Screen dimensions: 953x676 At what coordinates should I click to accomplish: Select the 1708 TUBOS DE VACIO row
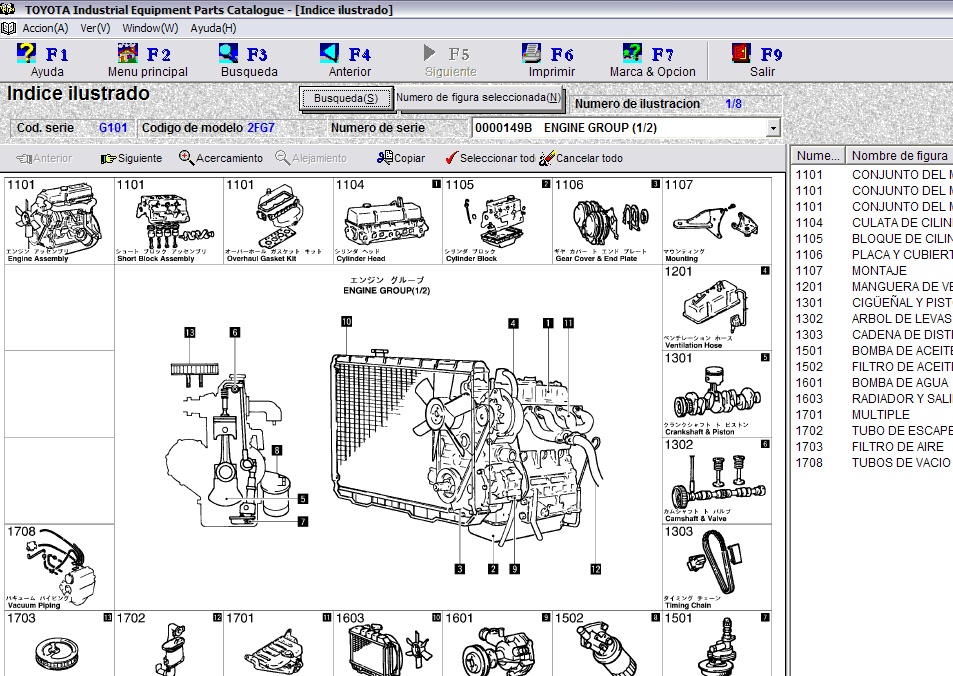(x=872, y=463)
